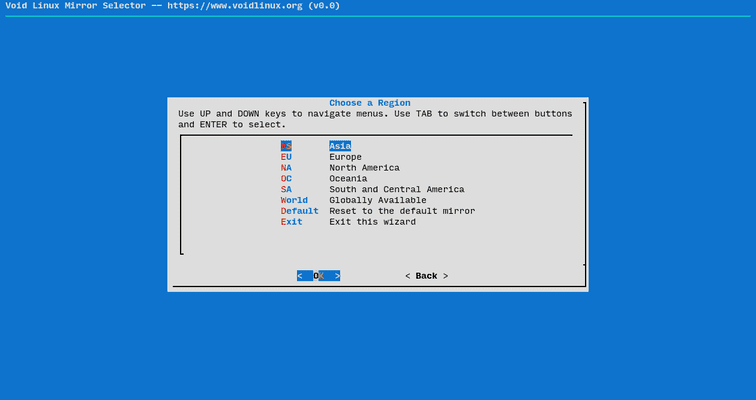Viewport: 756px width, 400px height.
Task: Click Exit this wizard description
Action: point(372,222)
